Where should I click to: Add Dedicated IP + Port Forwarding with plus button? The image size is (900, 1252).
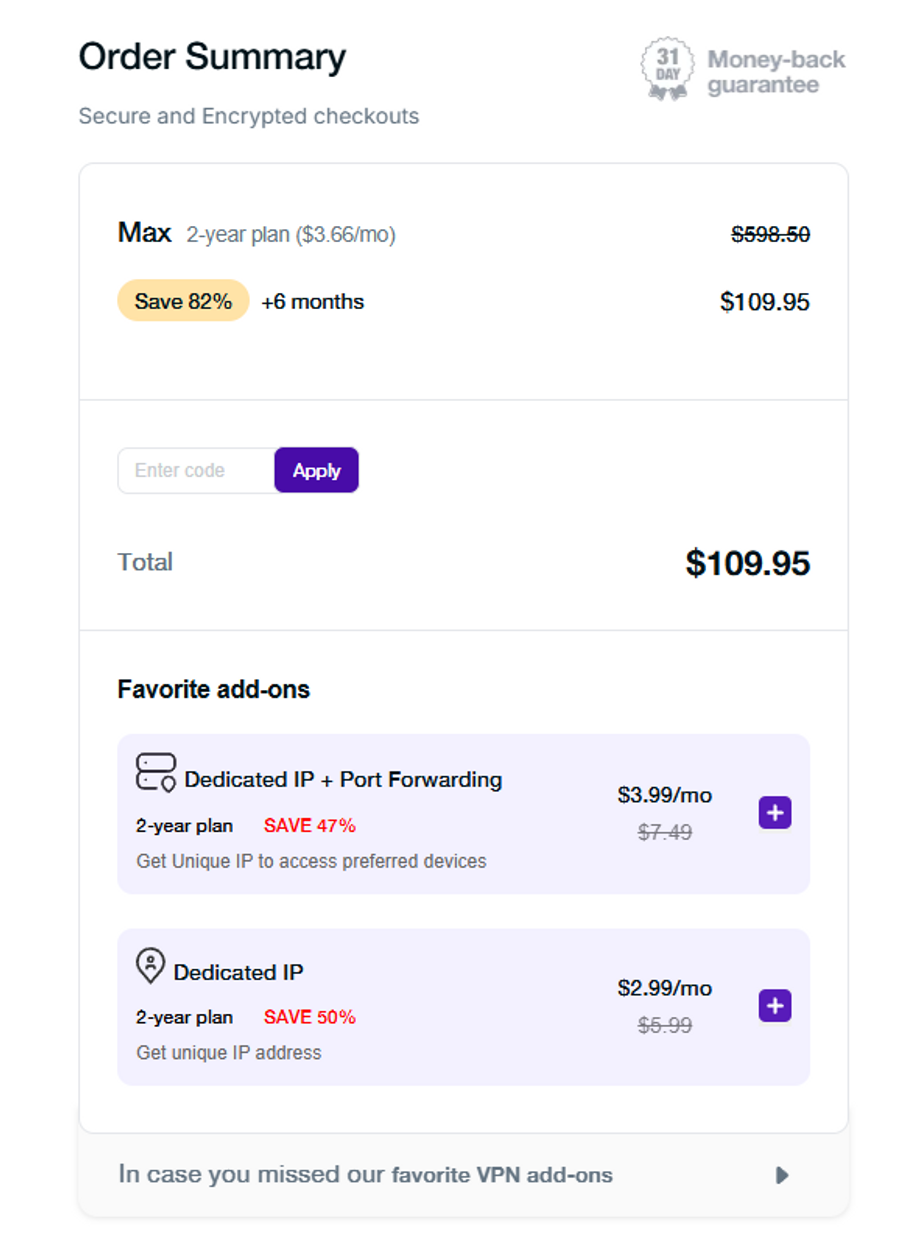775,813
